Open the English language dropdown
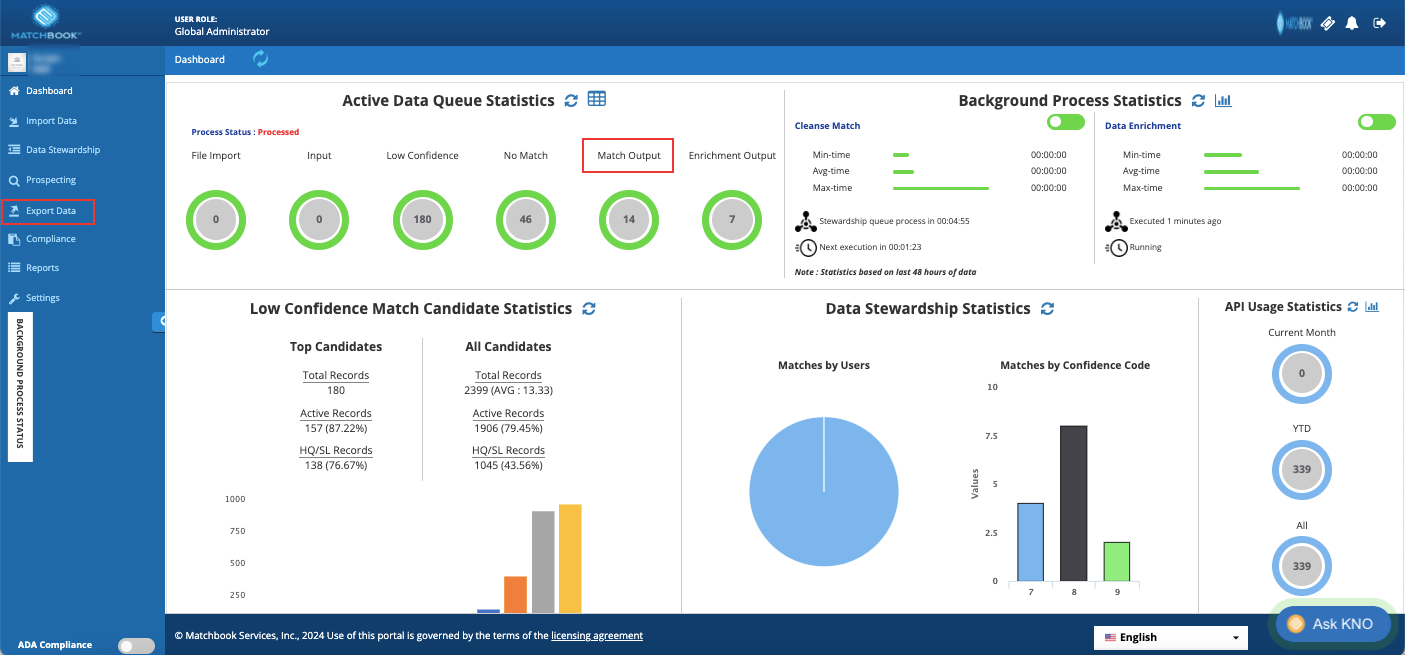This screenshot has width=1405, height=655. pyautogui.click(x=1172, y=637)
